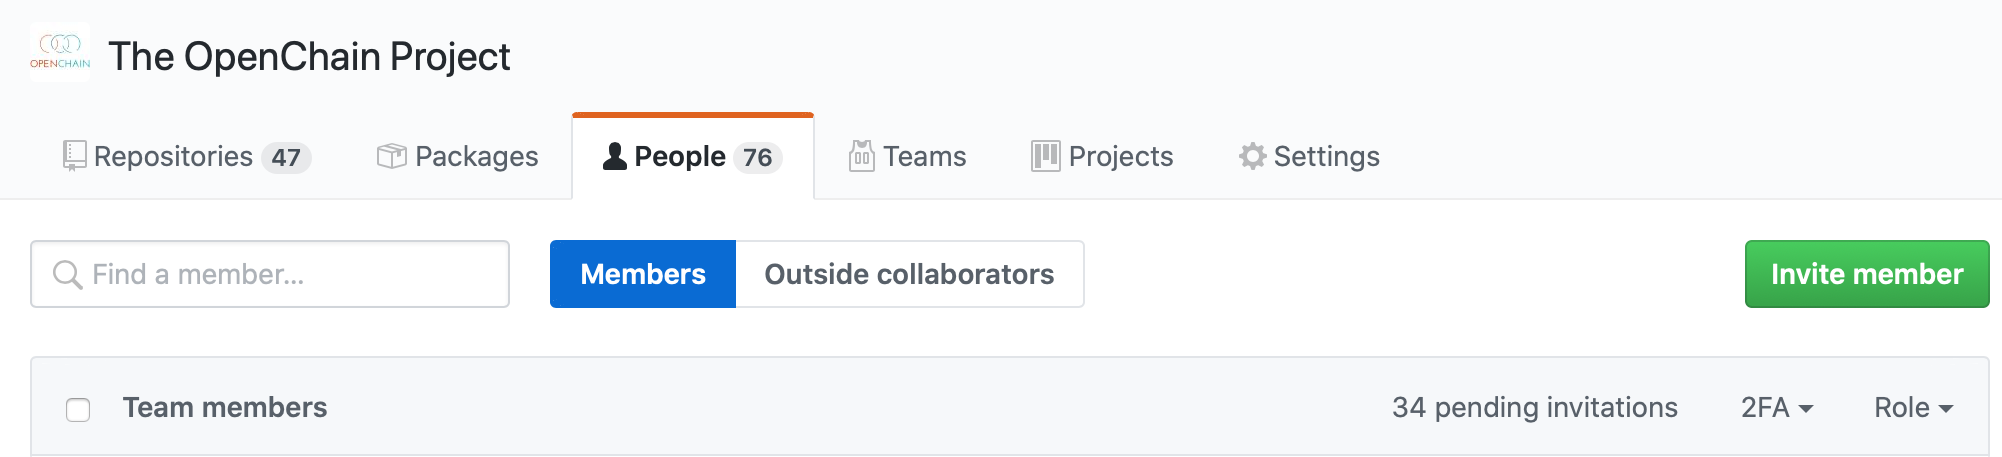
Task: Open the Teams tab
Action: coord(908,156)
